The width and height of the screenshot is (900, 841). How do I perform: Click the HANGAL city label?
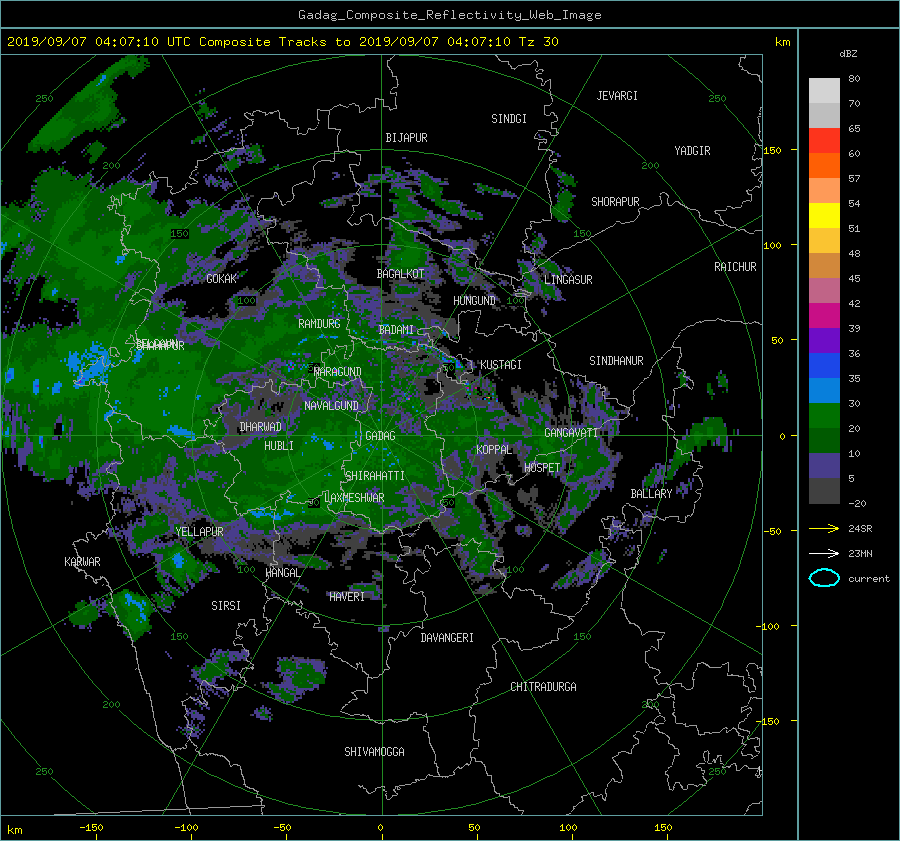[x=282, y=573]
